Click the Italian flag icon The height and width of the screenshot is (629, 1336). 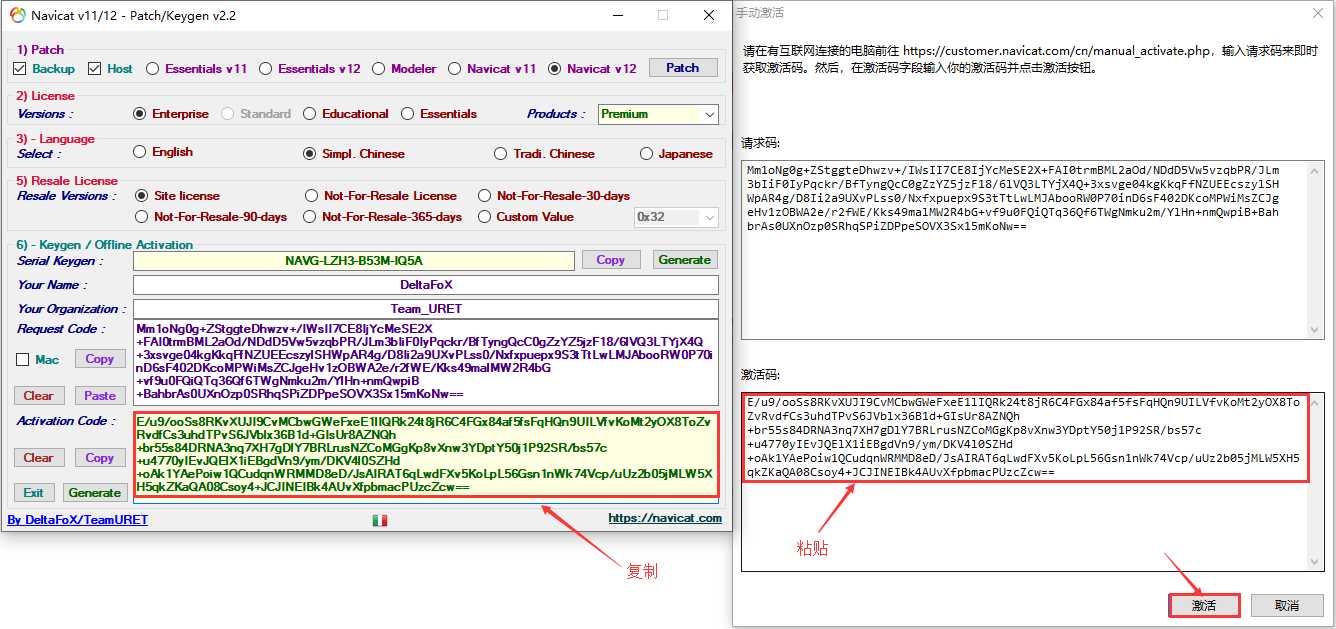click(x=380, y=520)
